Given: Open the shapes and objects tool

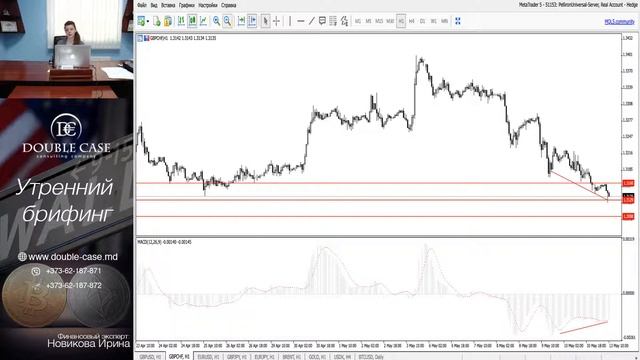Looking at the screenshot, I should (x=344, y=21).
